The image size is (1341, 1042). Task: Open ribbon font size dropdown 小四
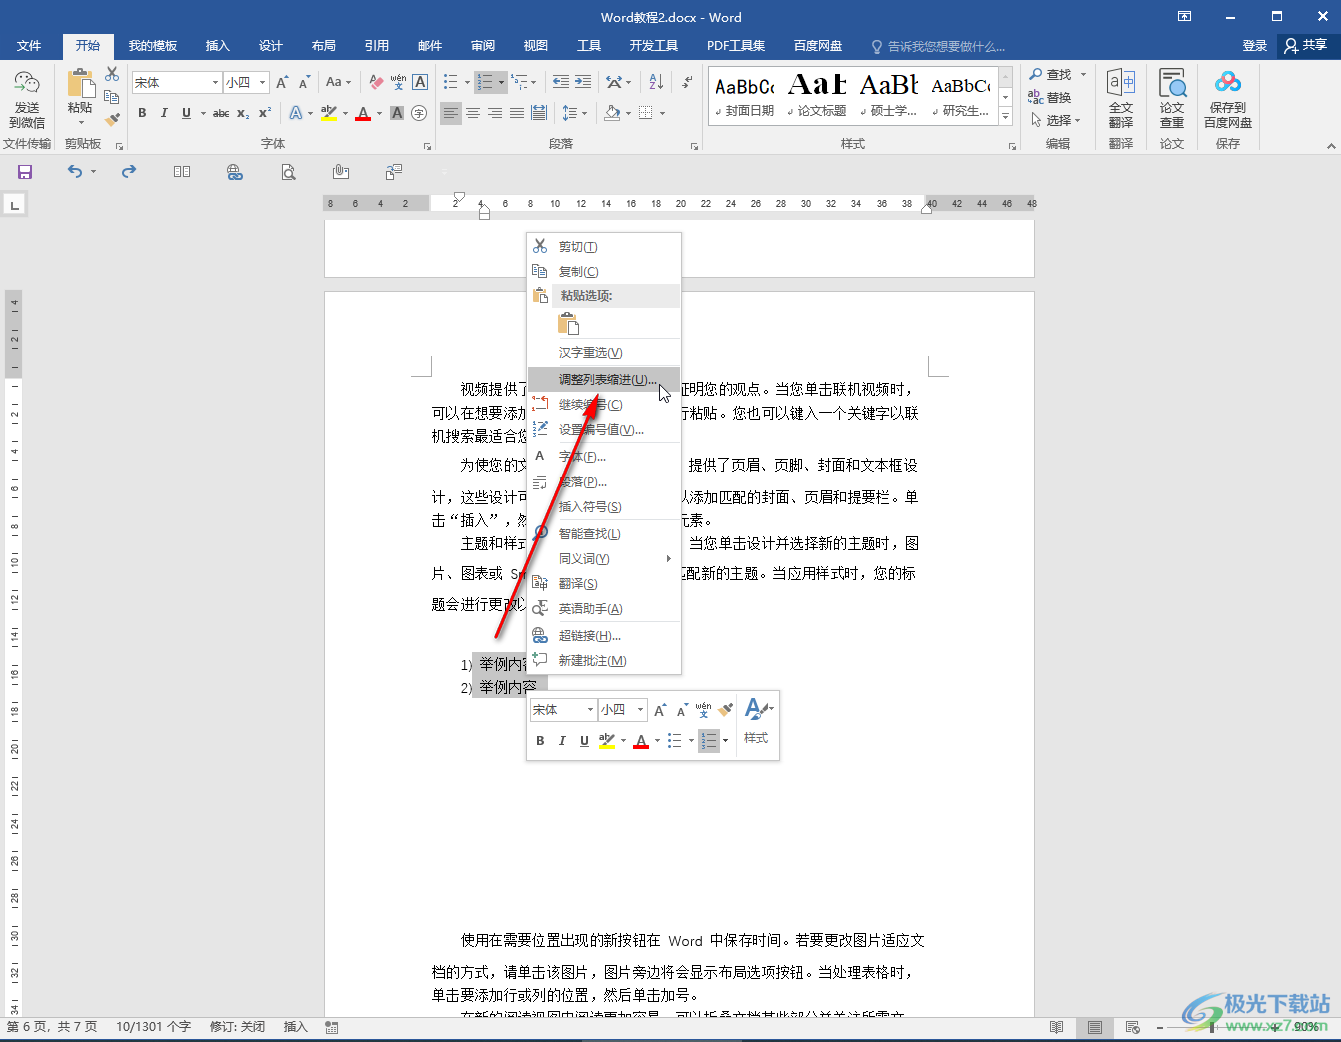click(263, 82)
